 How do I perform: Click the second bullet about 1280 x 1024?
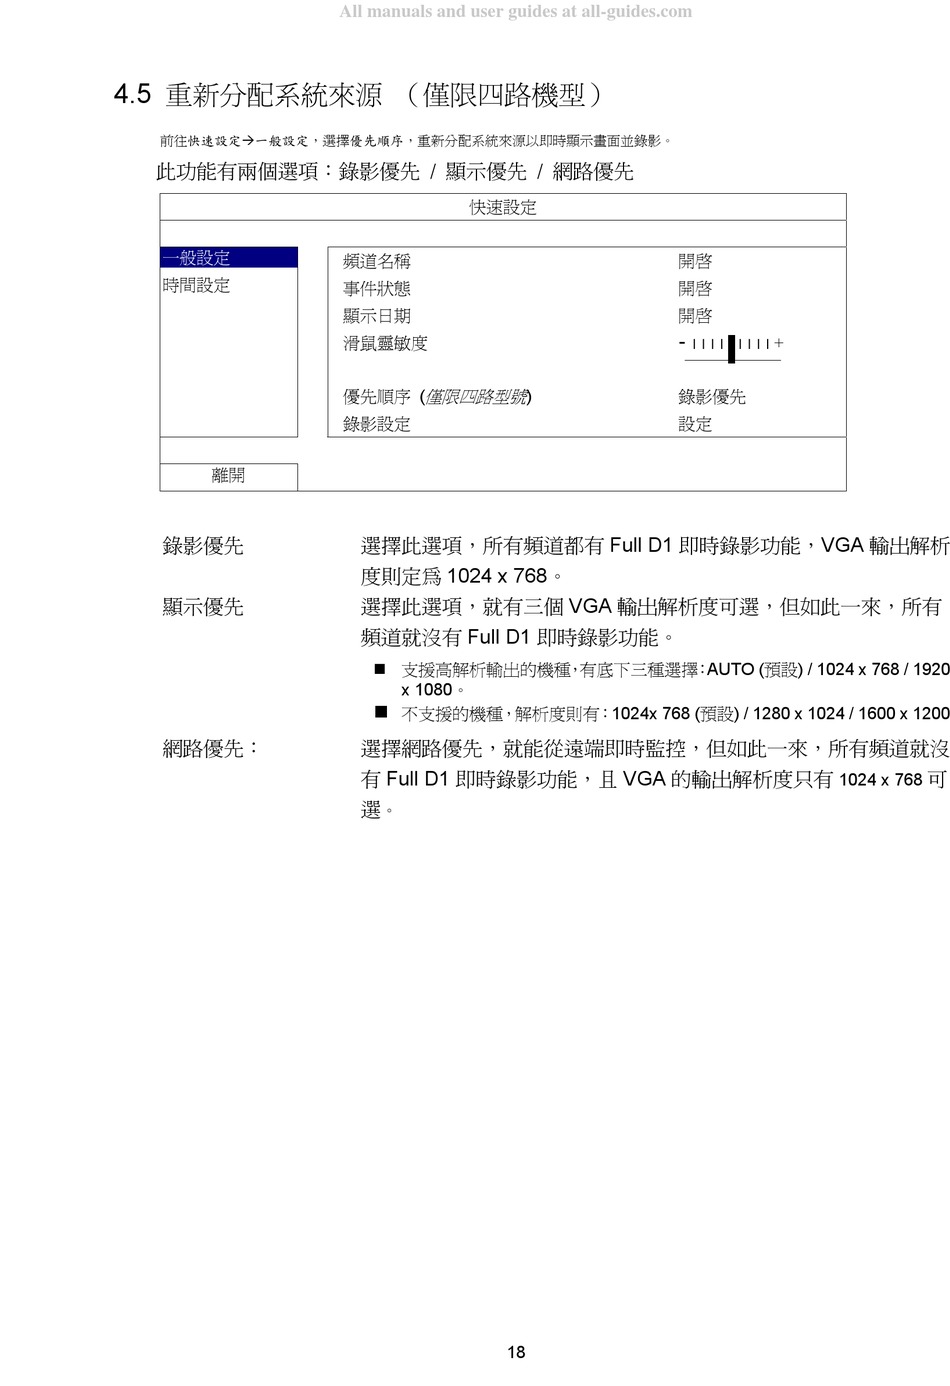662,713
